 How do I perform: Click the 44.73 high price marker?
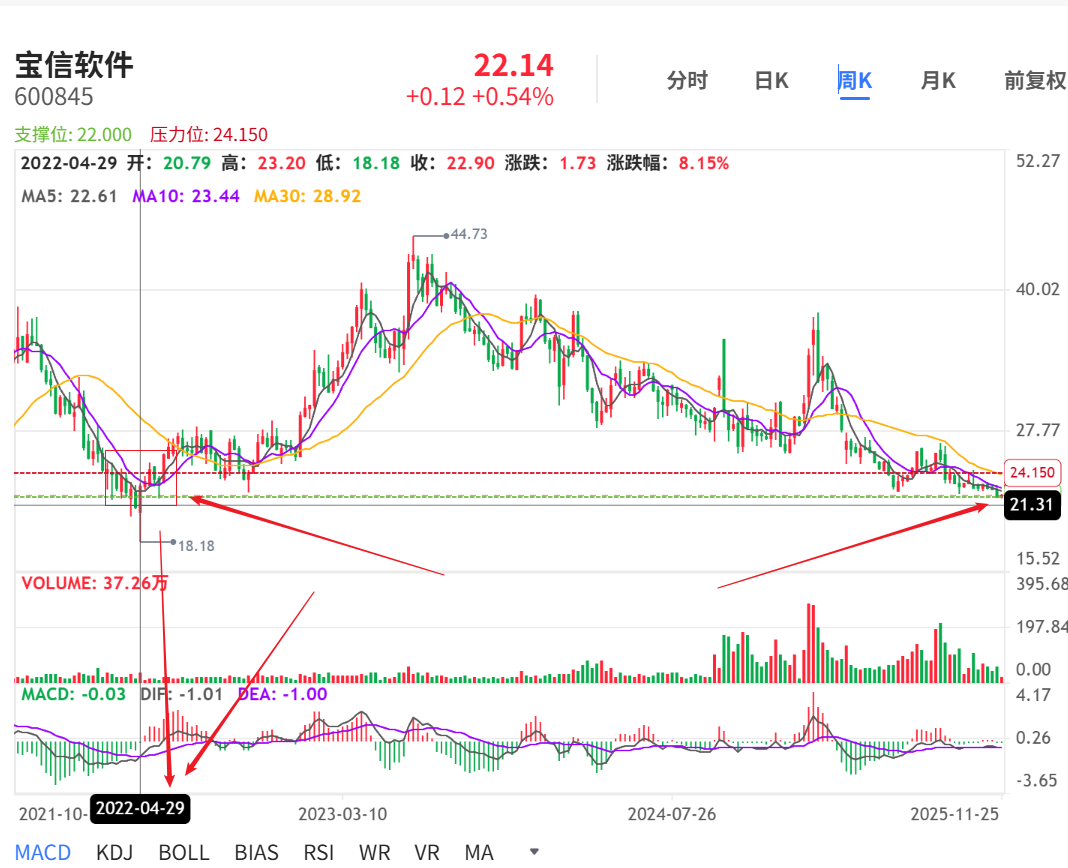pos(469,234)
